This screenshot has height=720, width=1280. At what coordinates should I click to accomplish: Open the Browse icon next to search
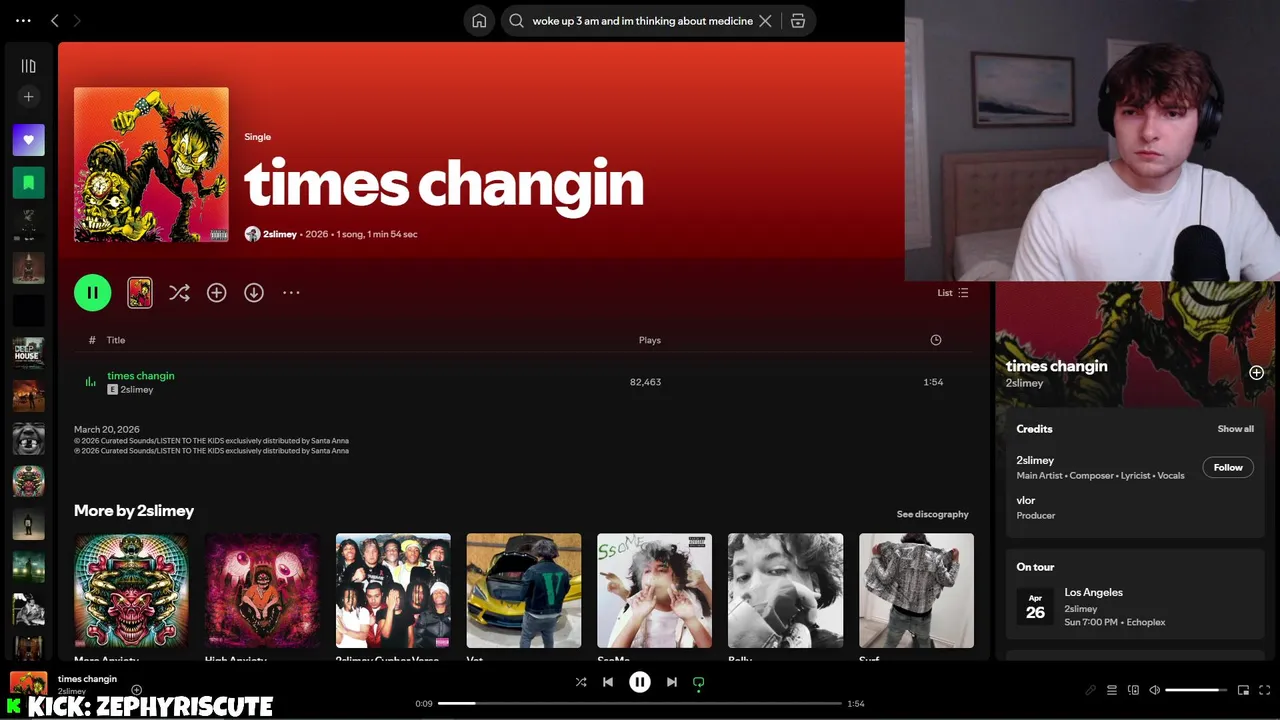coord(798,21)
